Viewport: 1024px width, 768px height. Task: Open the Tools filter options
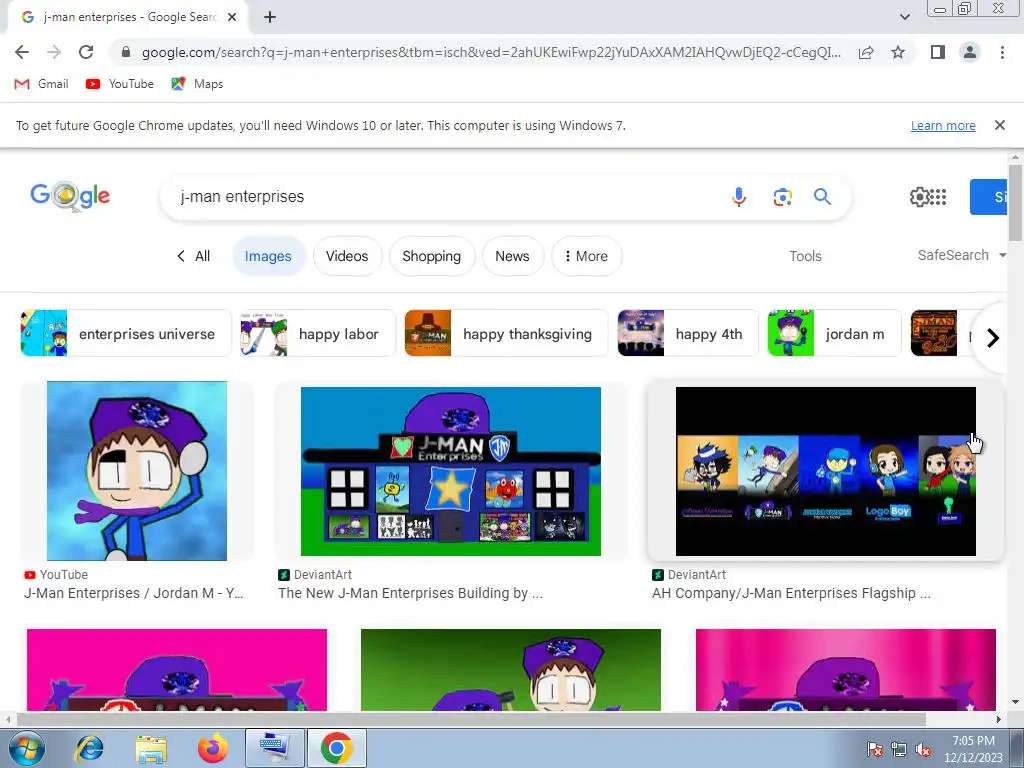[x=805, y=256]
